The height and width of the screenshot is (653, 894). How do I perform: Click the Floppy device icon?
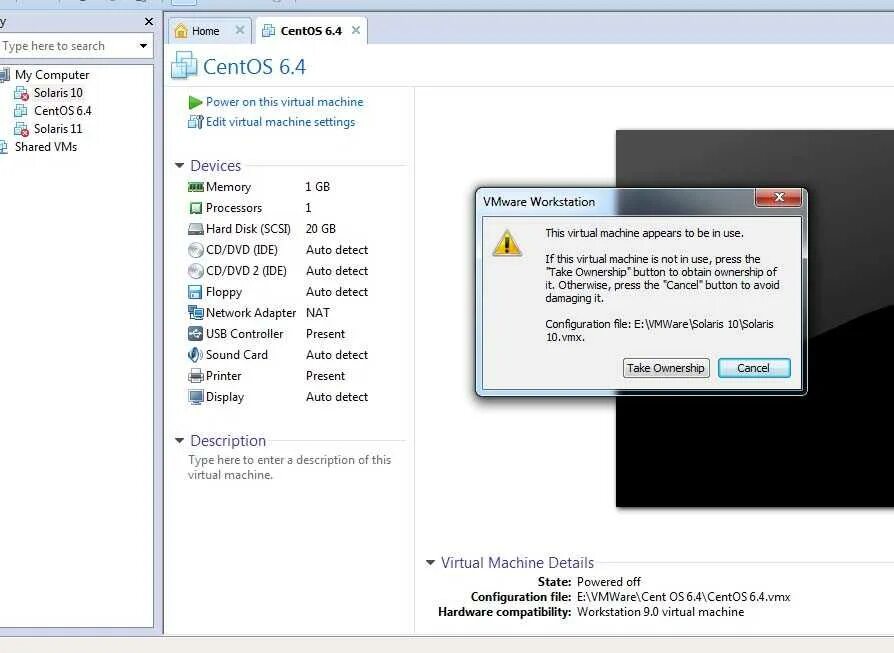(x=195, y=292)
